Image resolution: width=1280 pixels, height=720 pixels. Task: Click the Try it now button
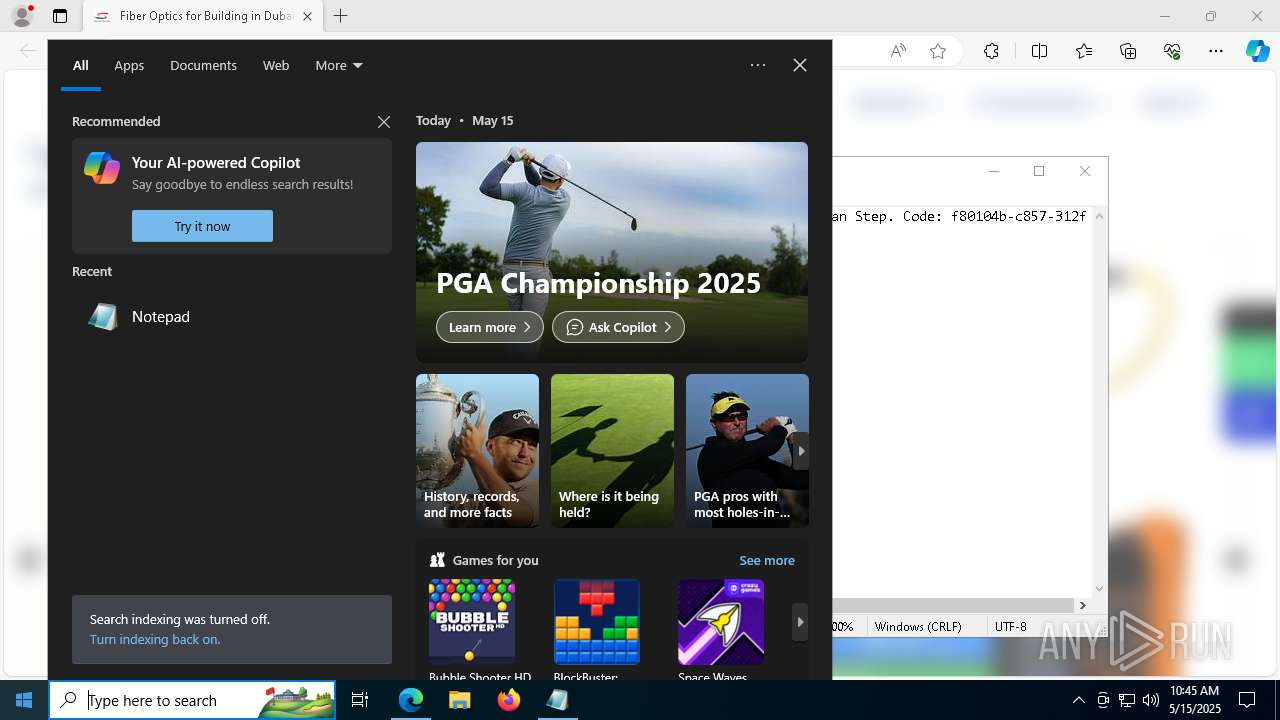(202, 226)
